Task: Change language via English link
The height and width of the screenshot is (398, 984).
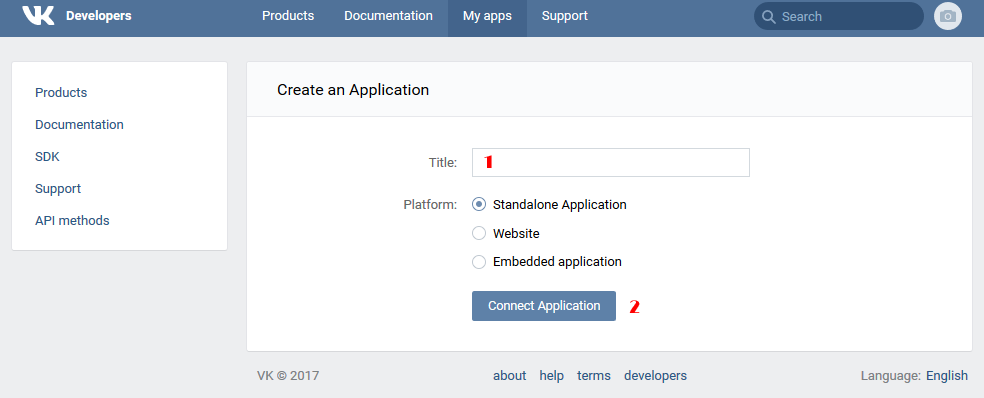Action: pos(947,376)
